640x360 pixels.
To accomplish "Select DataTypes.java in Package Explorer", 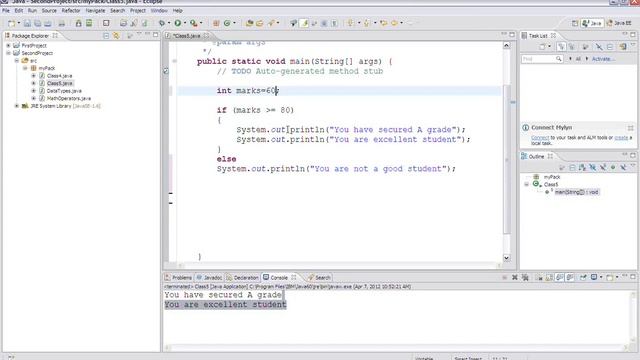I will click(x=64, y=91).
